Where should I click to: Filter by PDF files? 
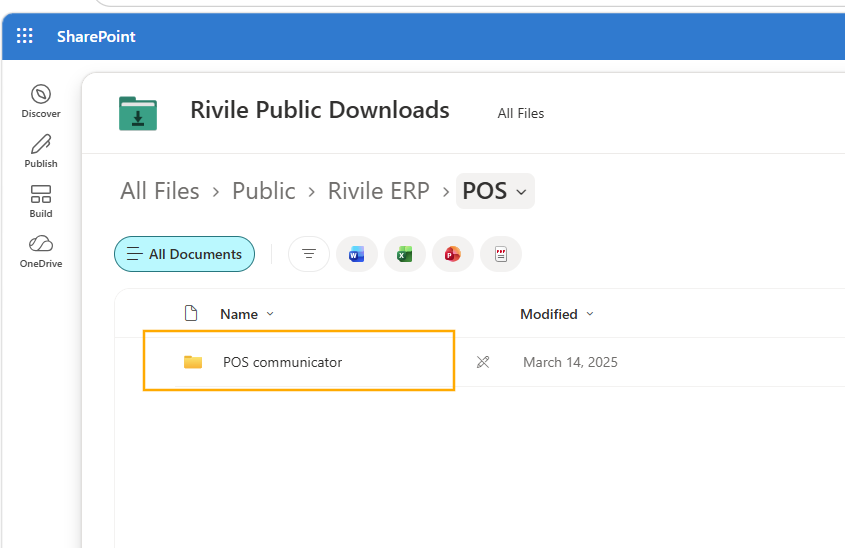pos(501,254)
